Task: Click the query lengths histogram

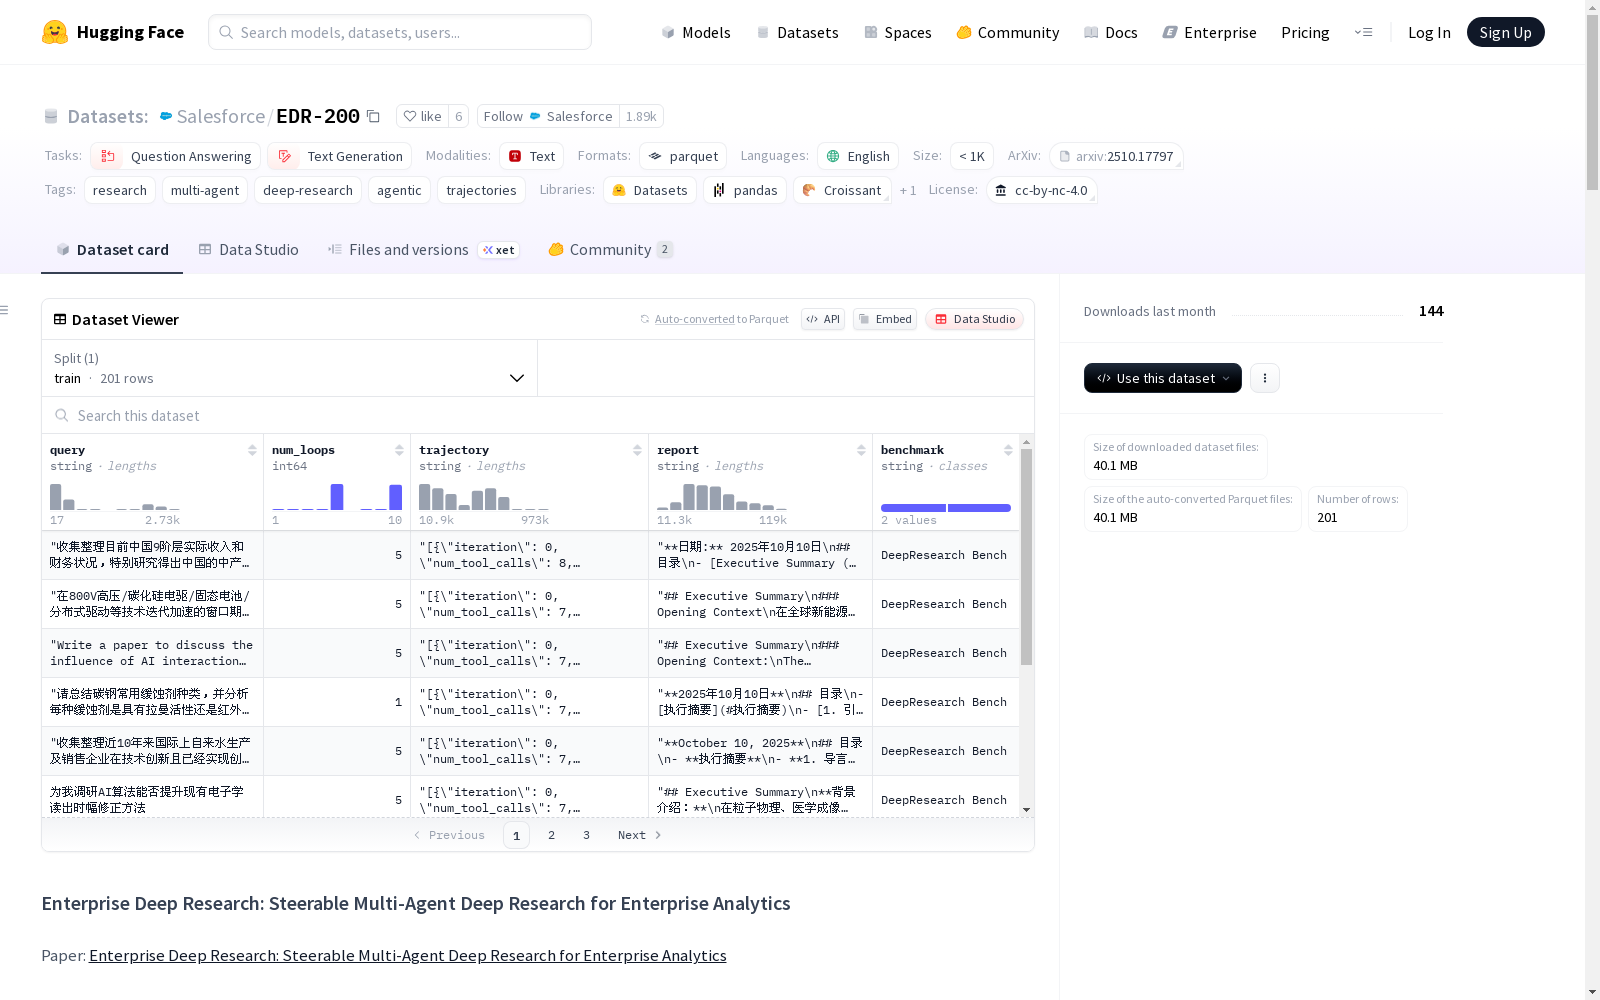Action: [115, 496]
